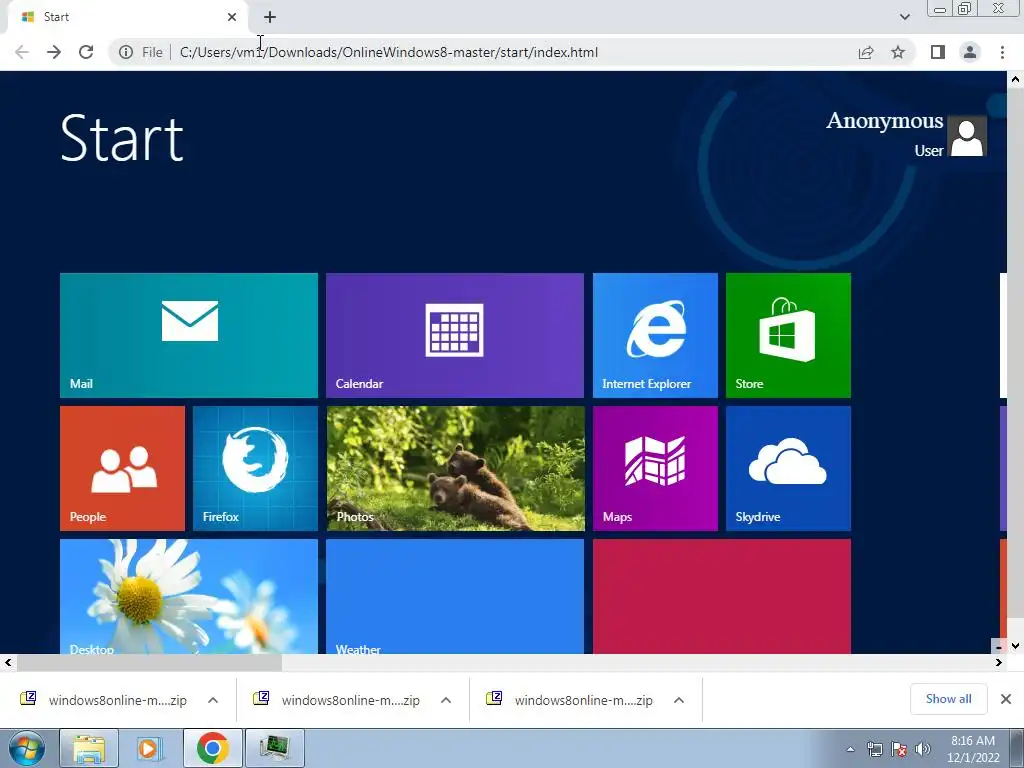Viewport: 1024px width, 768px height.
Task: Open second windows8online zip download
Action: click(x=338, y=700)
